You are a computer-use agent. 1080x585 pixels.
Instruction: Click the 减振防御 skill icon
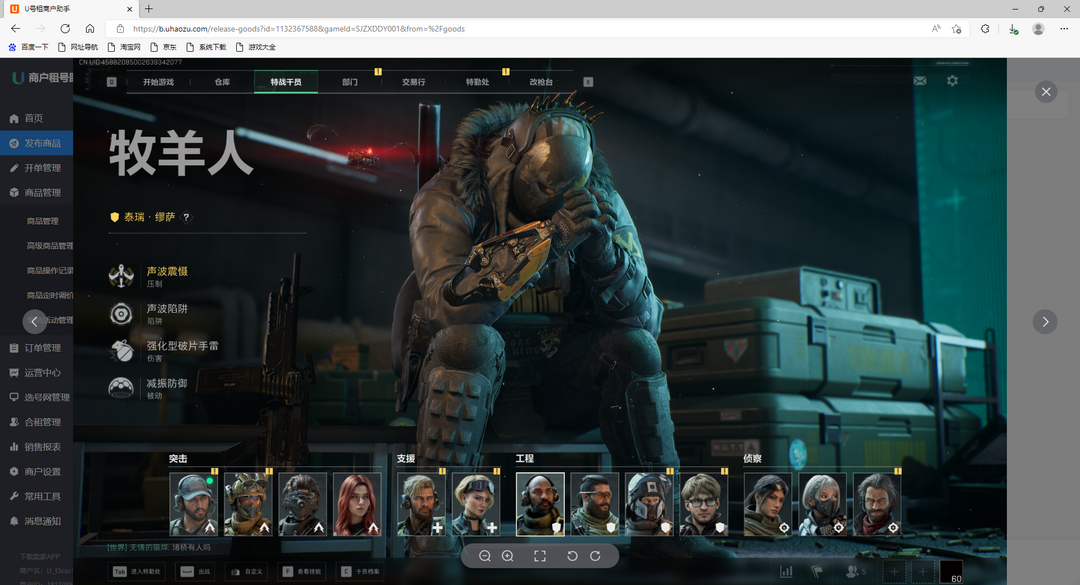click(x=121, y=388)
